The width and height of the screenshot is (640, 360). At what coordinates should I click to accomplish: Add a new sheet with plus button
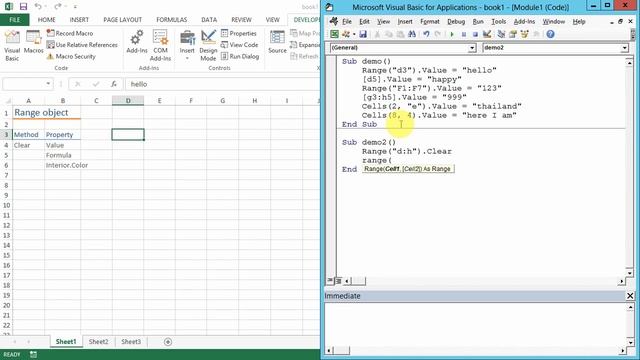[x=168, y=342]
